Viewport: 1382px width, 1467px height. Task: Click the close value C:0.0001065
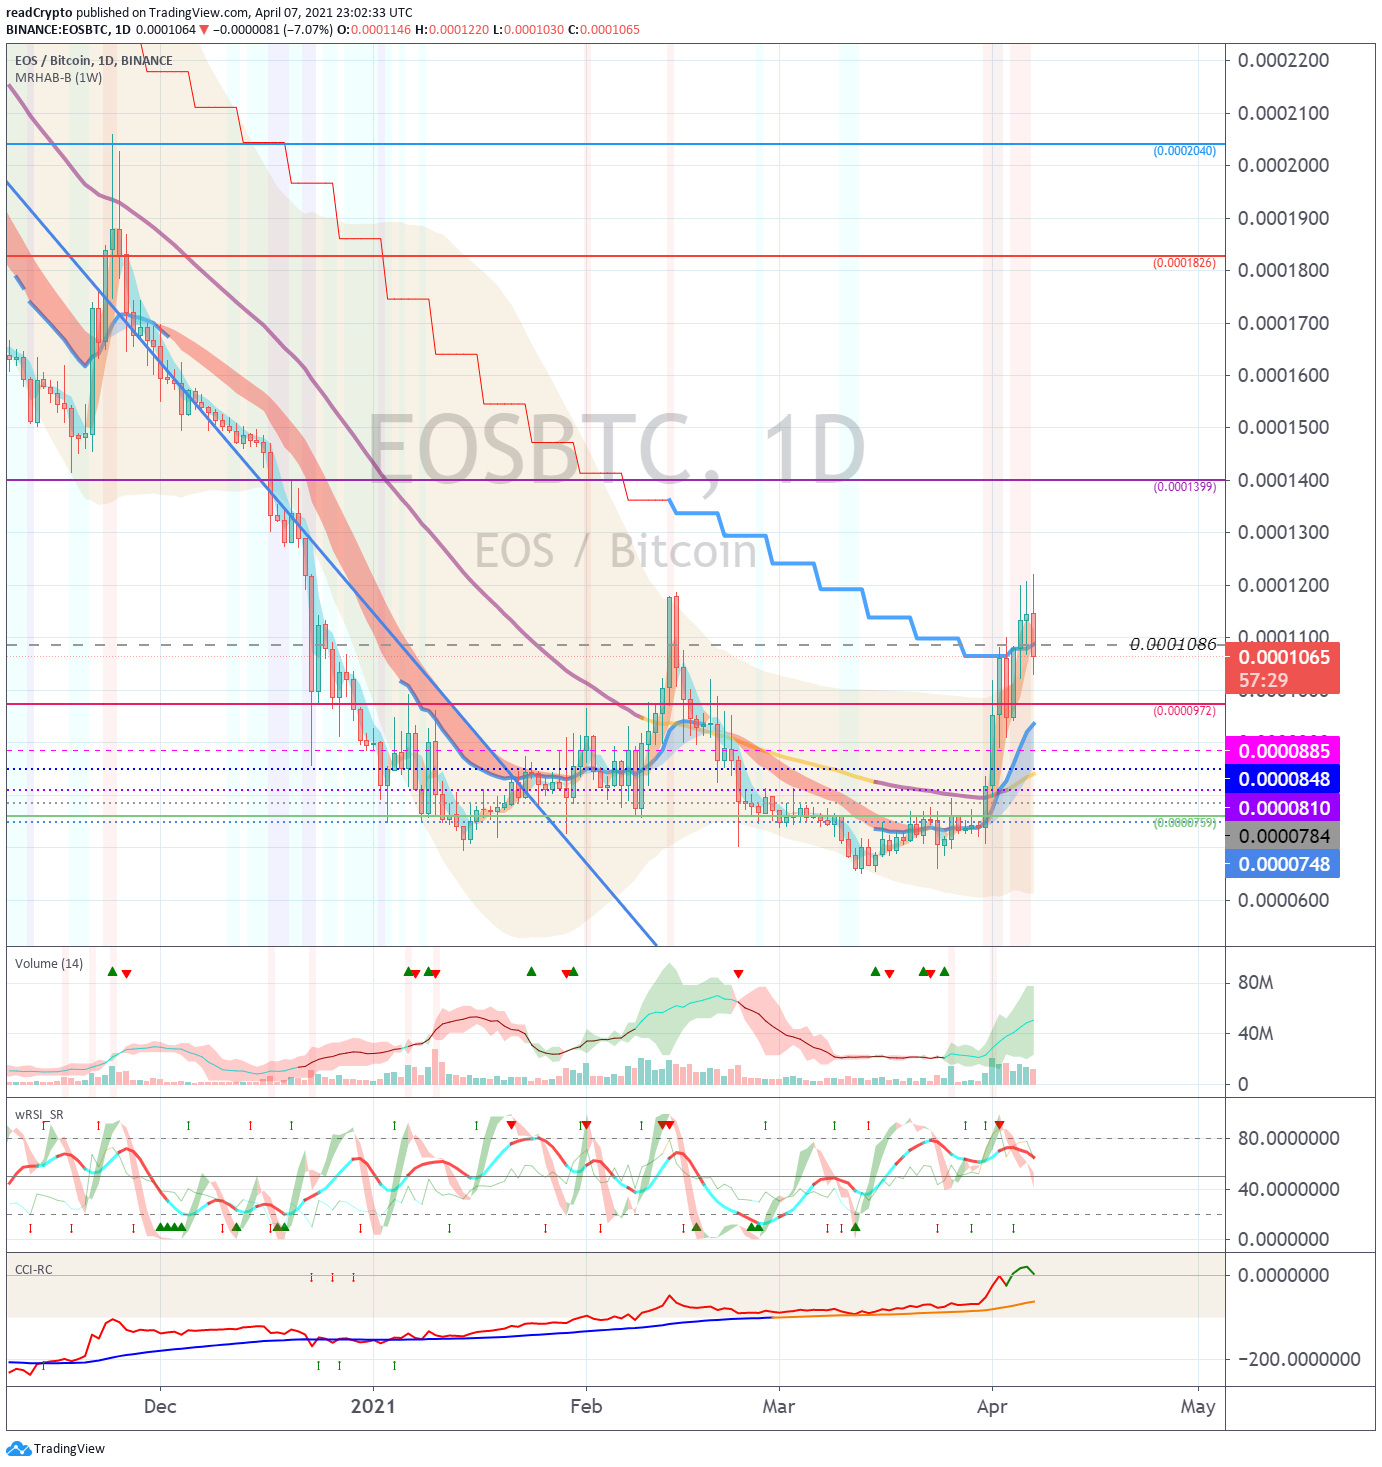coord(604,30)
